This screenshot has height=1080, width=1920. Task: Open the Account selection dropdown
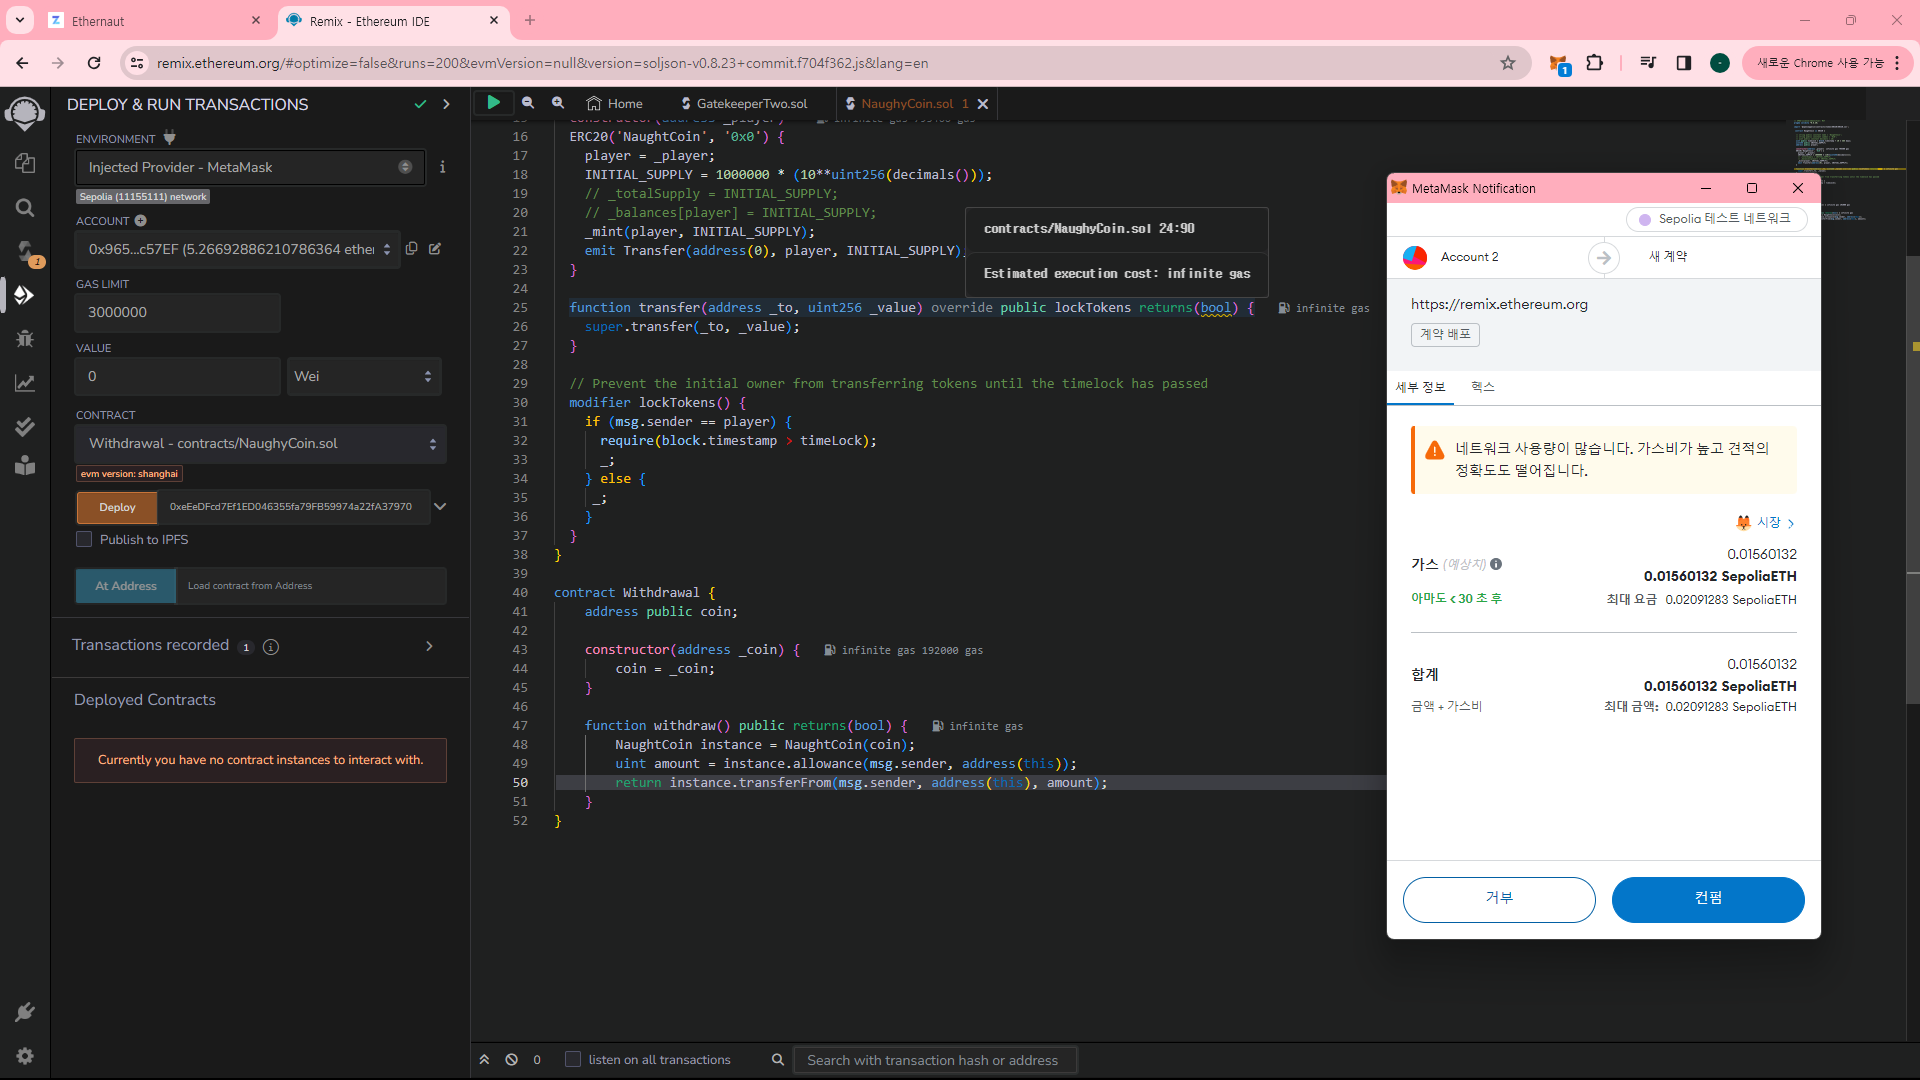pos(237,249)
